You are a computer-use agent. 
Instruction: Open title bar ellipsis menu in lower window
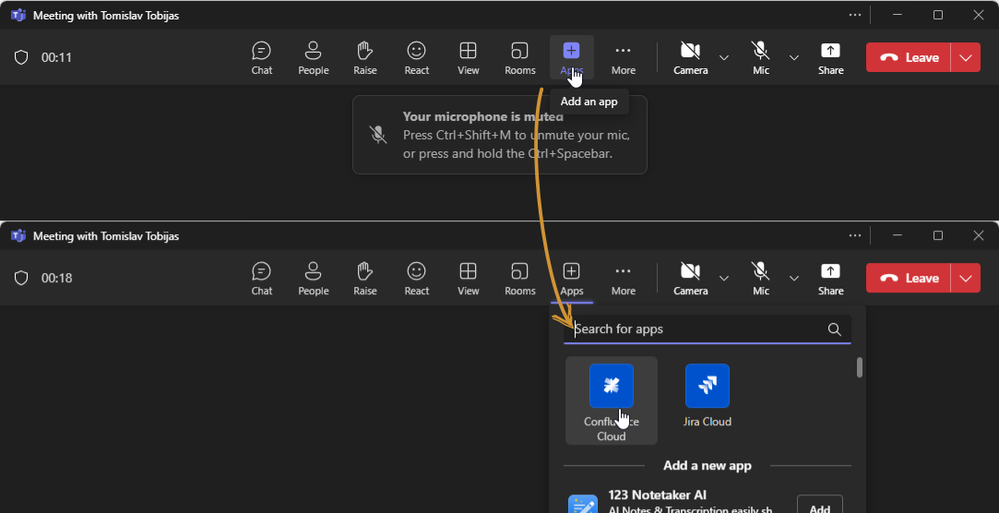tap(855, 236)
